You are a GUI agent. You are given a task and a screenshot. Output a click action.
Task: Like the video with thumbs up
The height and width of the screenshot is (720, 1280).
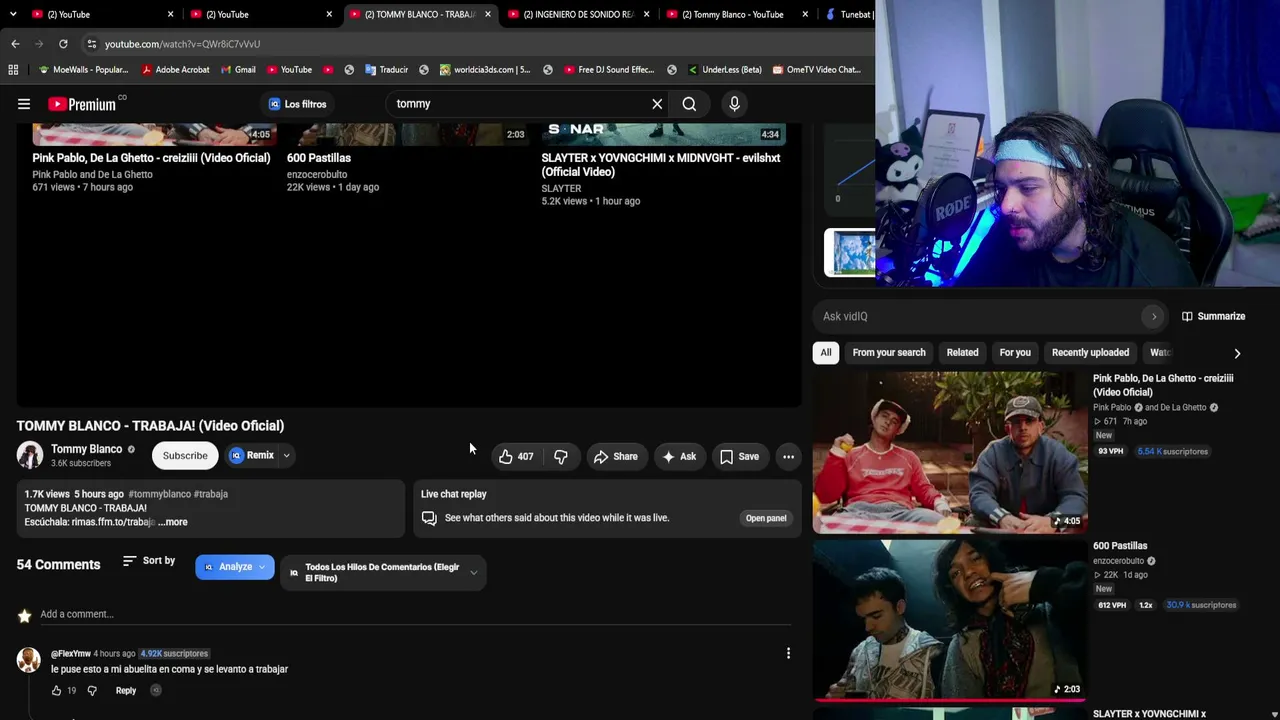516,456
